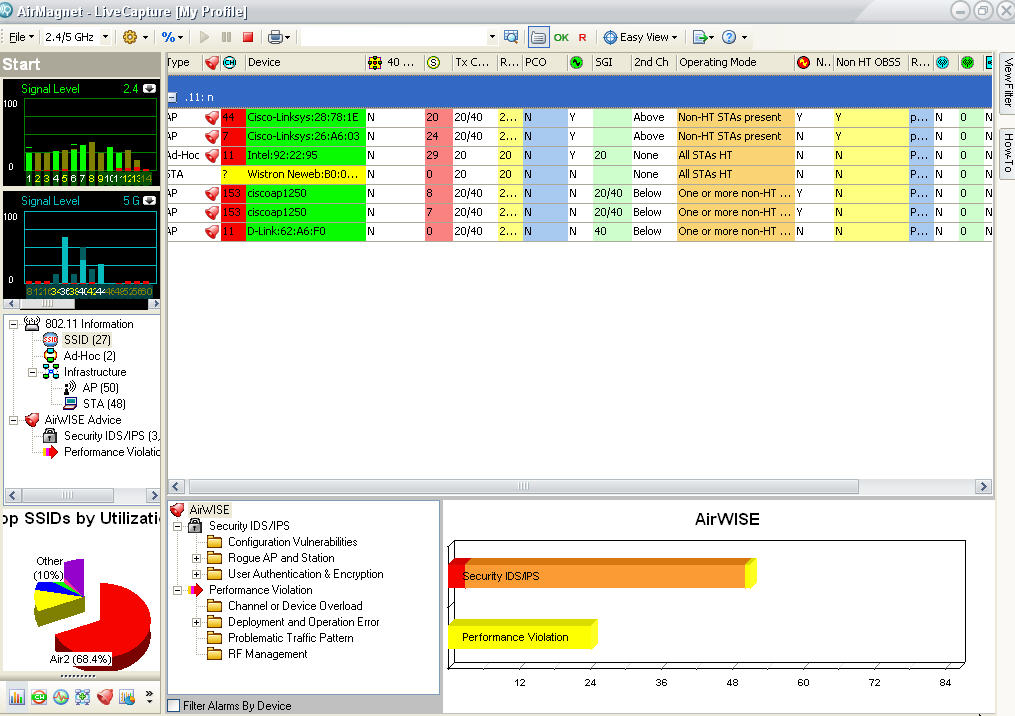Sort by the Non HT OBSS column header
The width and height of the screenshot is (1015, 716).
point(870,62)
